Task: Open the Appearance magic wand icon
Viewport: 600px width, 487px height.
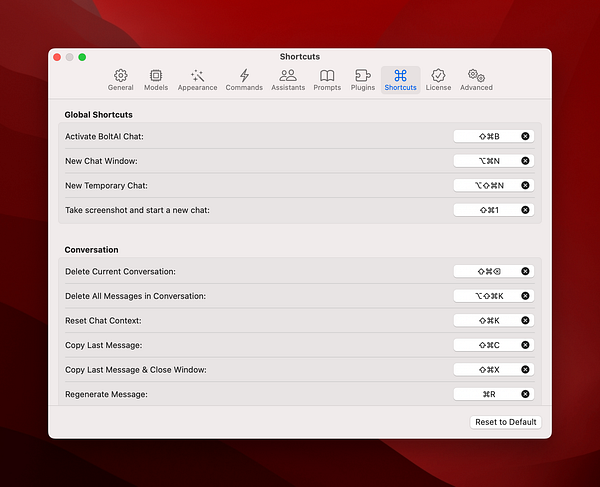Action: click(x=197, y=76)
